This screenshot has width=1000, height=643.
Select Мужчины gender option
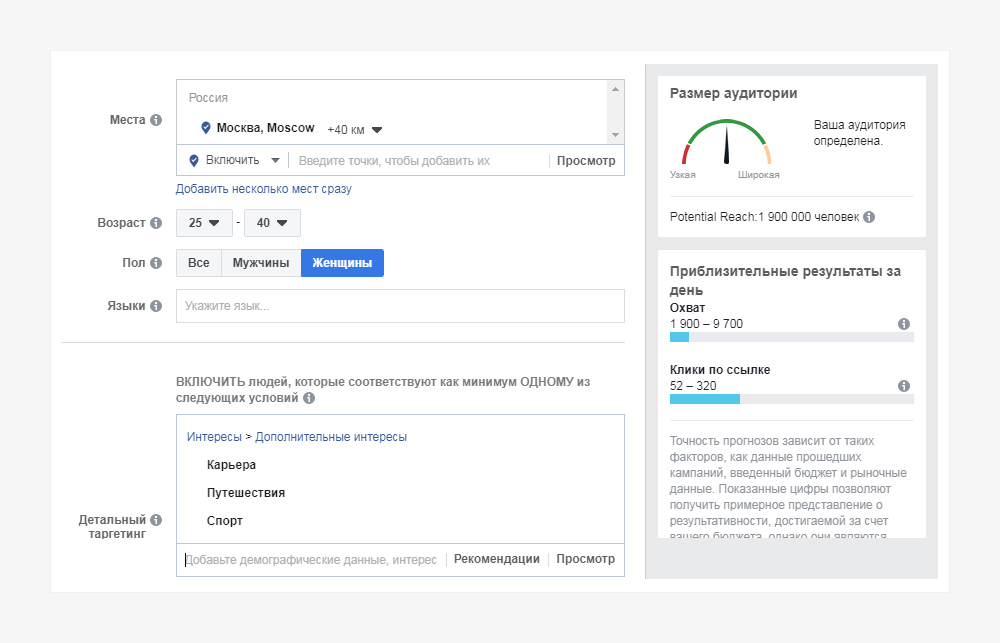261,263
